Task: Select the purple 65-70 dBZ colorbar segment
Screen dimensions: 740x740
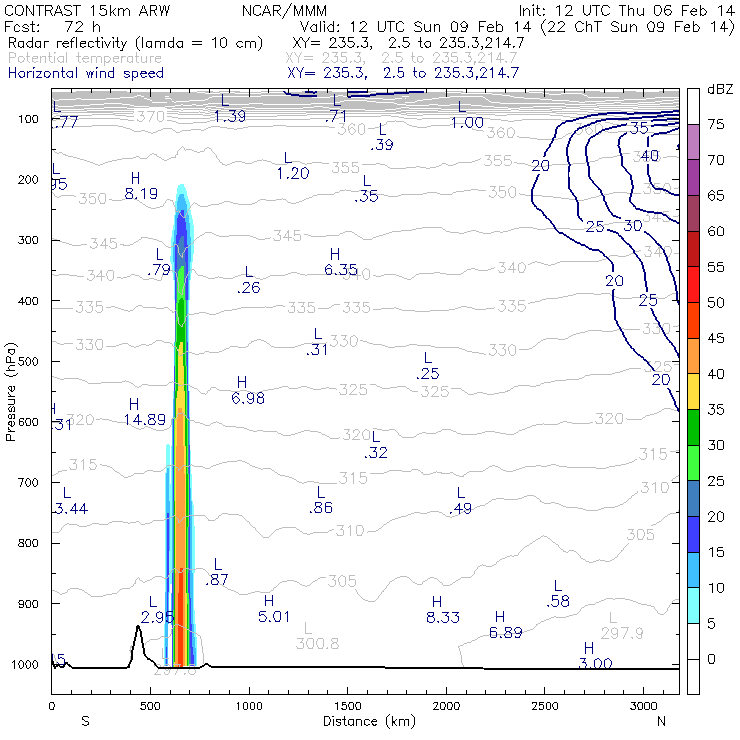Action: coord(693,178)
